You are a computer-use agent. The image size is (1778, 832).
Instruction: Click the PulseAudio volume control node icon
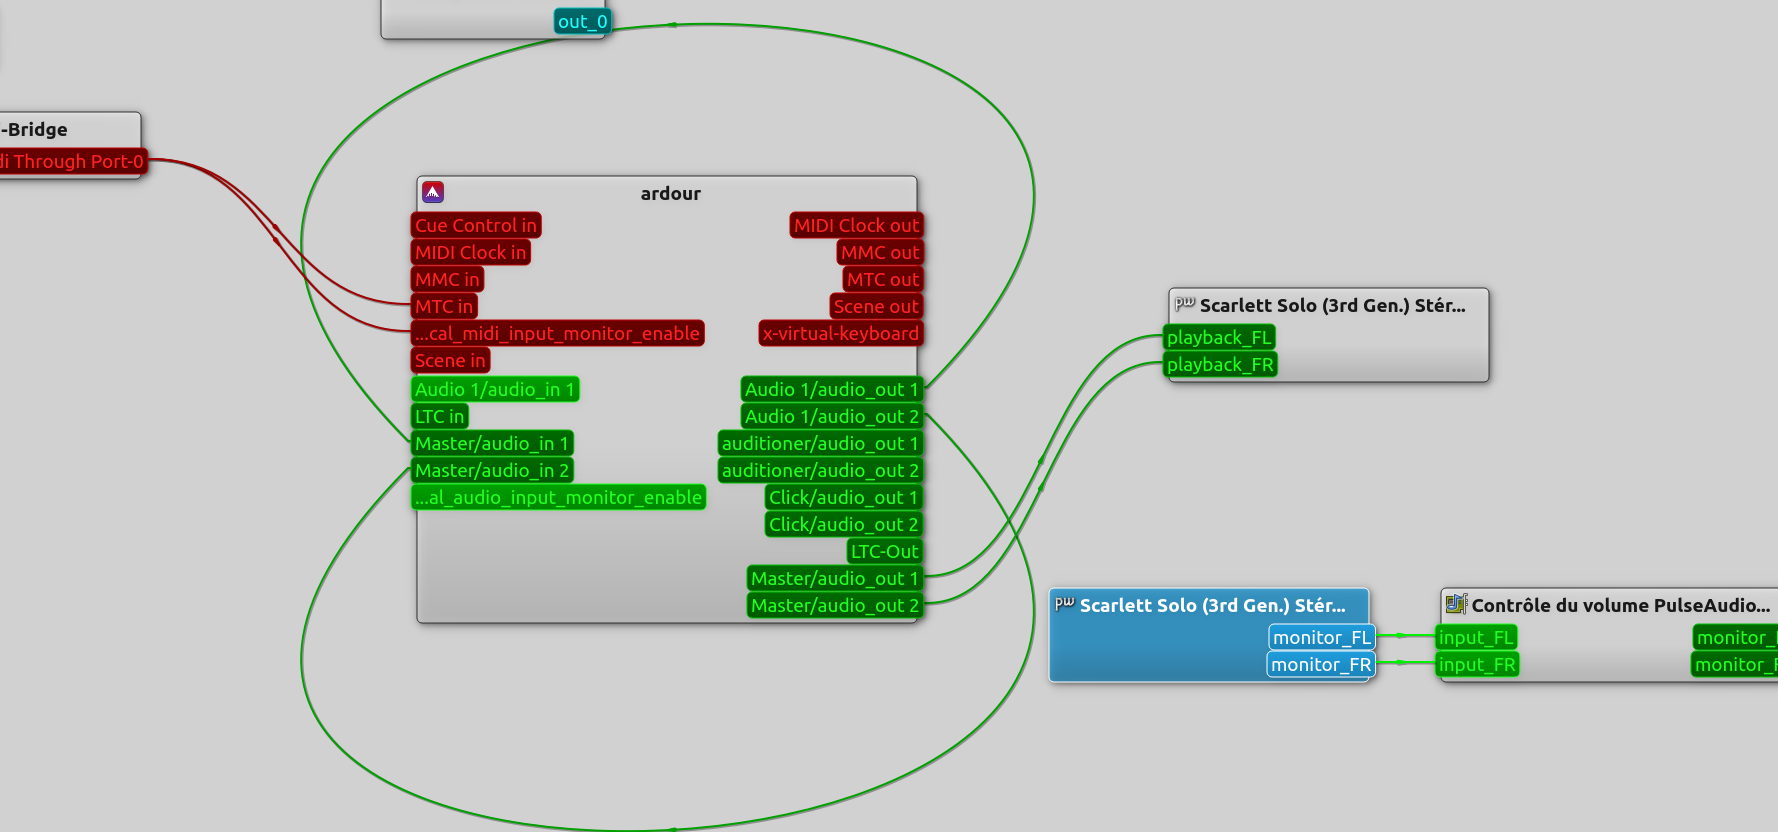point(1456,604)
